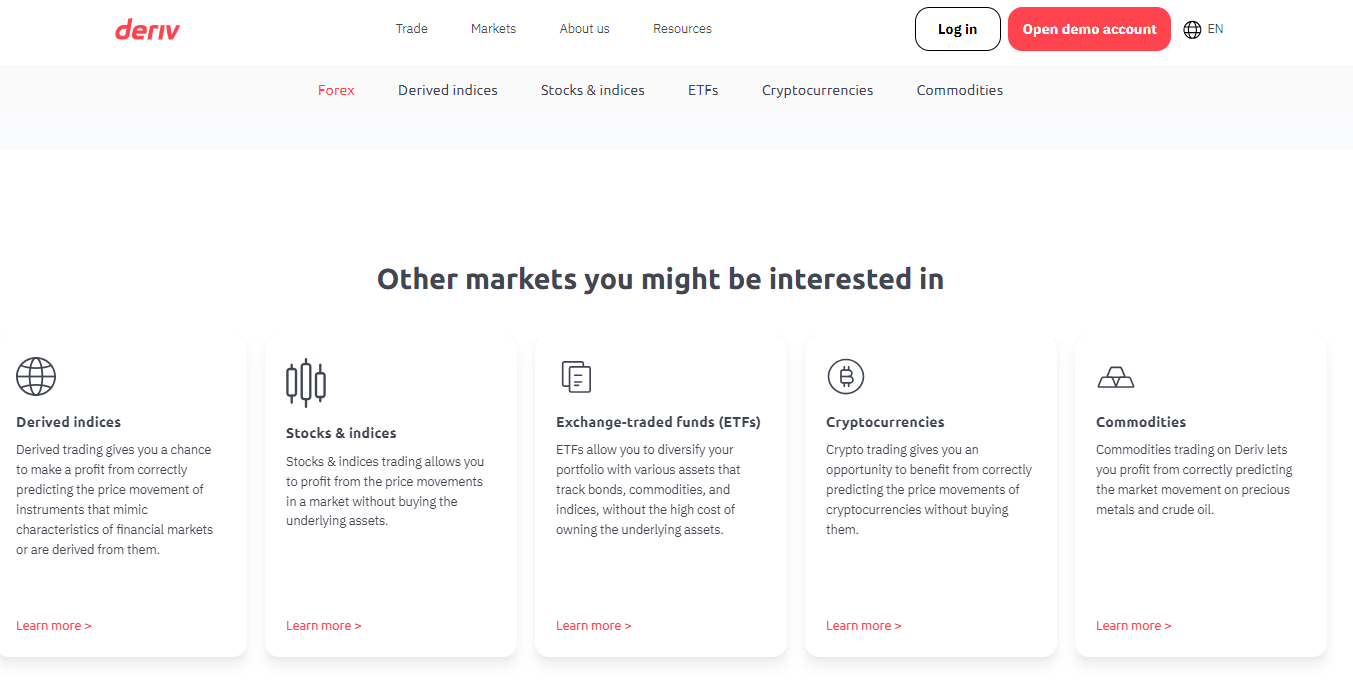Click the Deriv logo
Screen dimensions: 1353x686
pyautogui.click(x=147, y=30)
